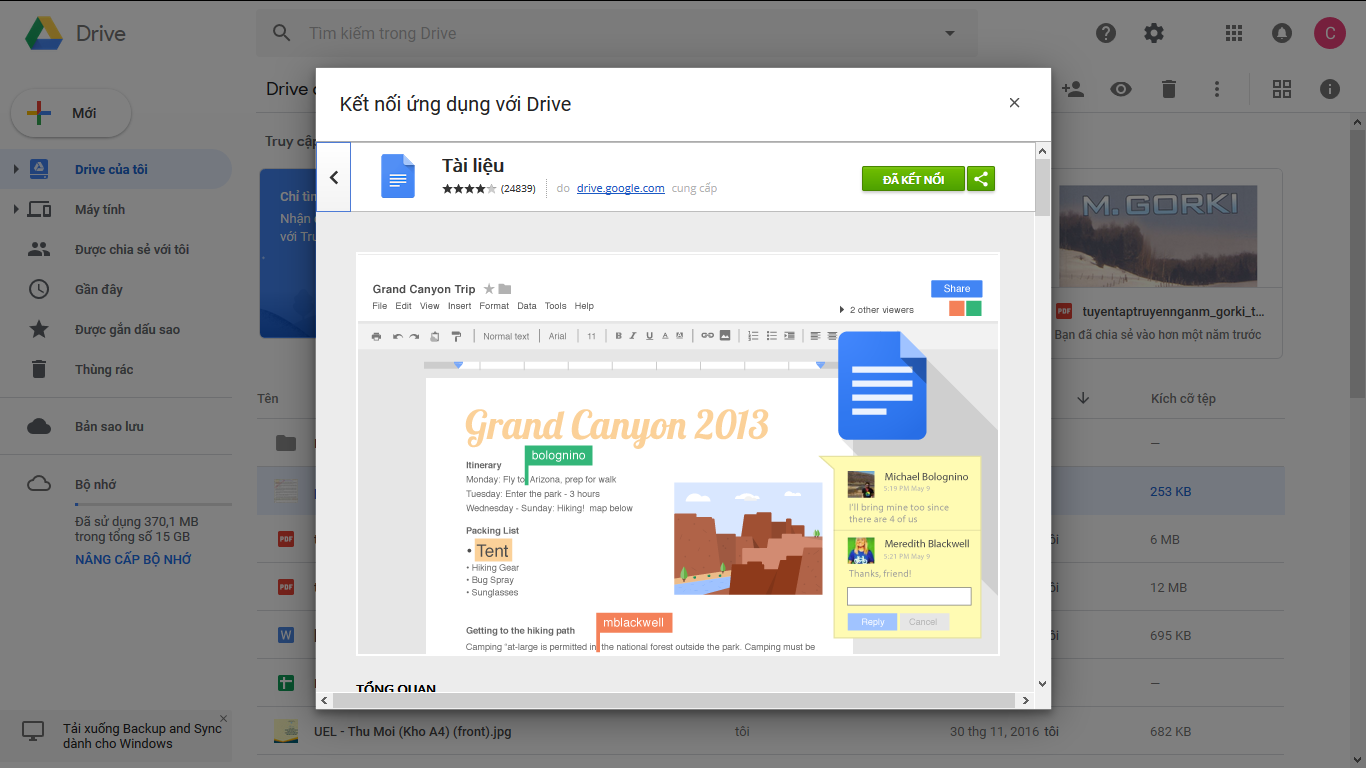Expand Drive của tôi tree
1366x768 pixels.
(15, 169)
